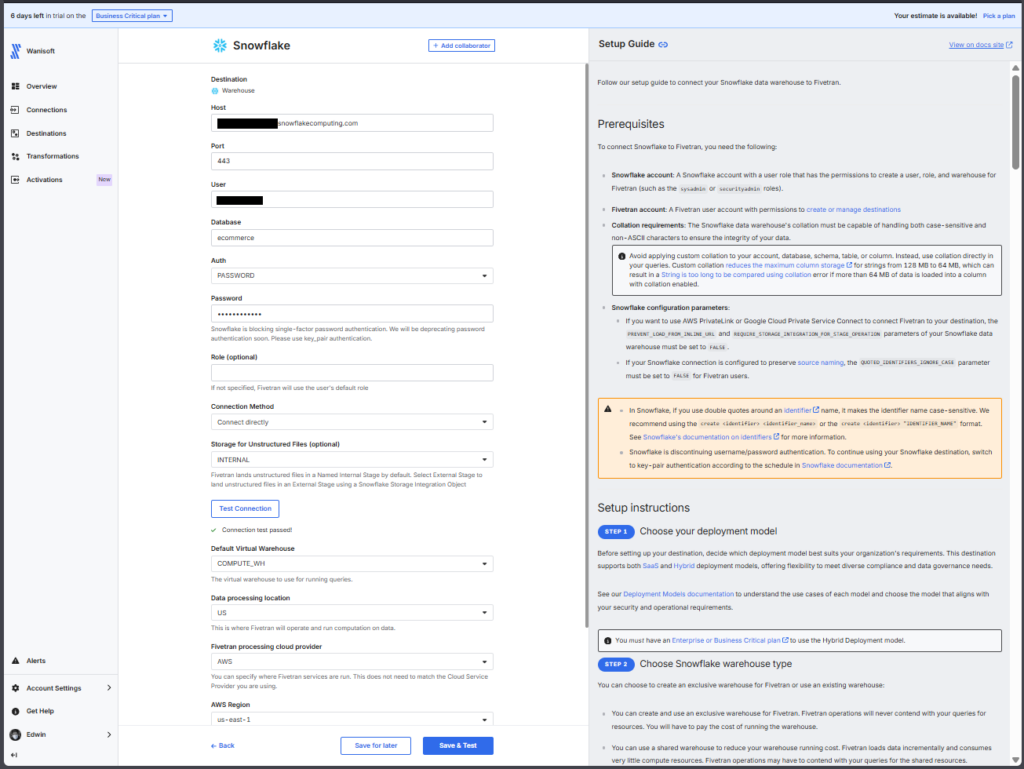Click the orange warning triangle in note
This screenshot has height=769, width=1024.
pos(608,409)
